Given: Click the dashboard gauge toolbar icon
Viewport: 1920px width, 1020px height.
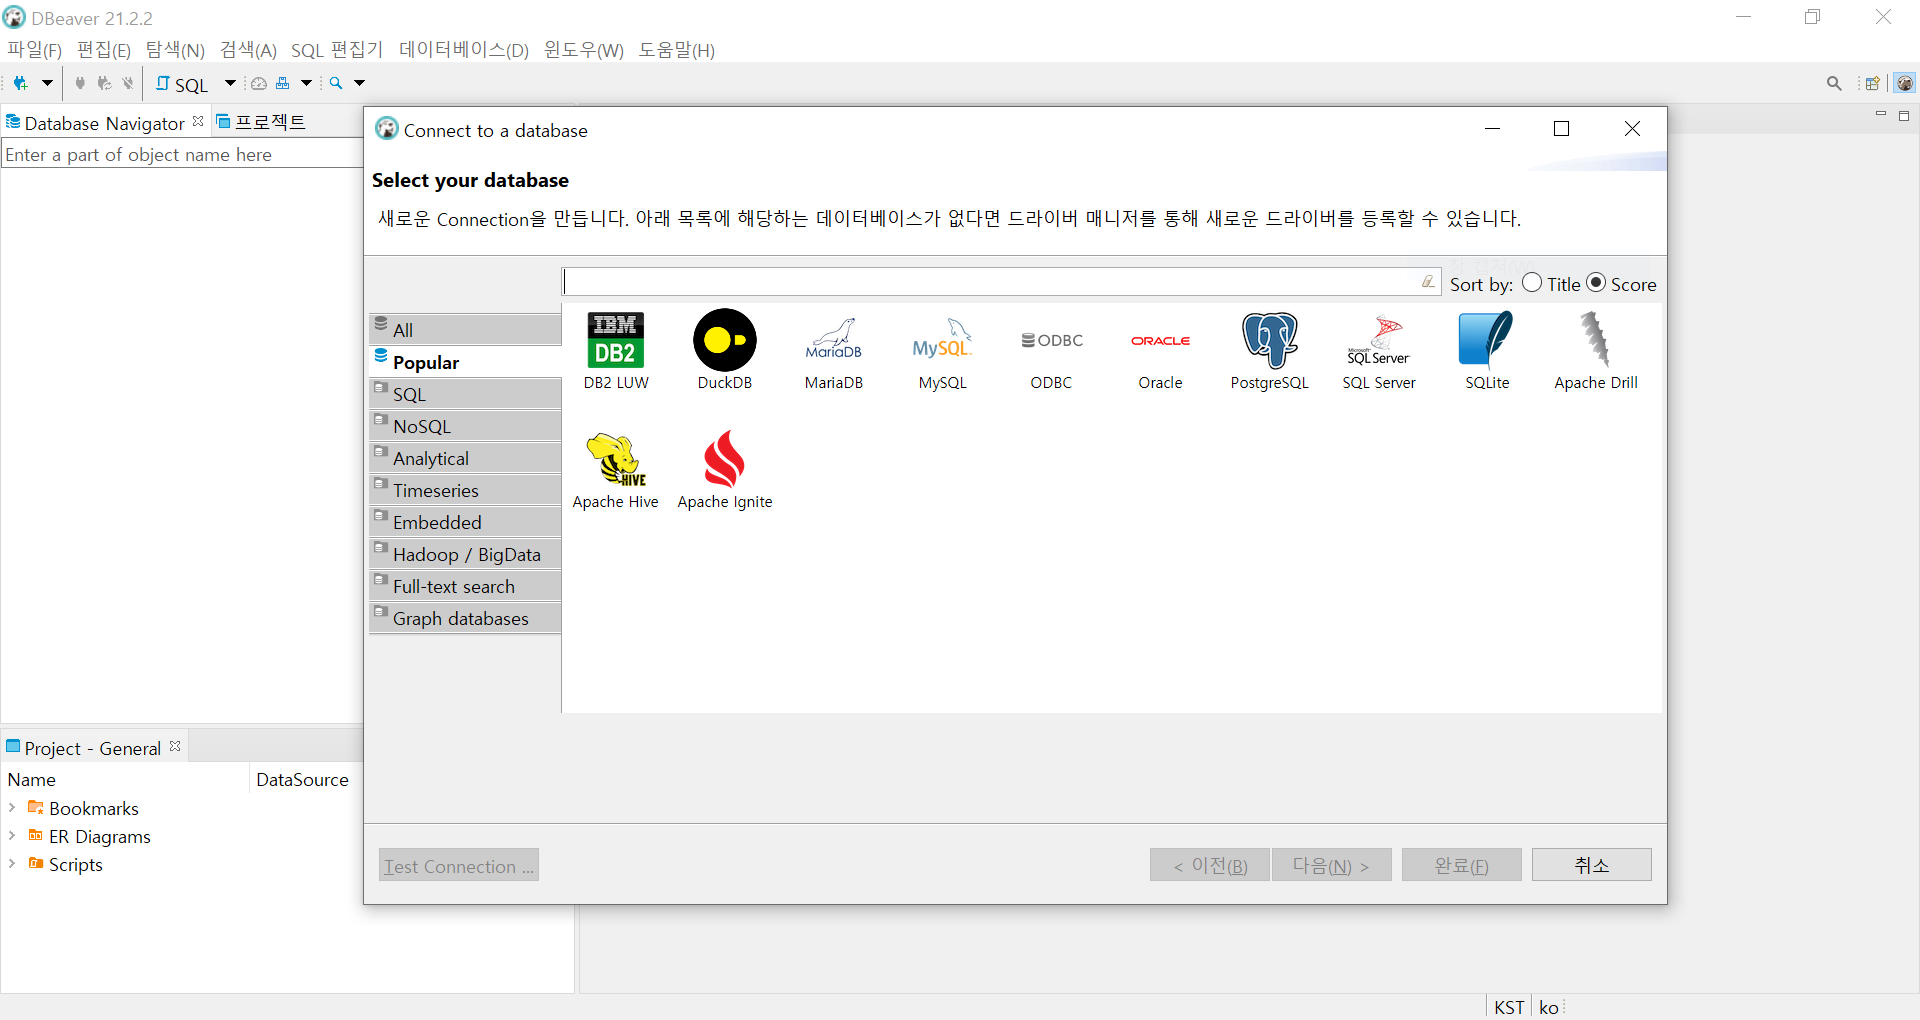Looking at the screenshot, I should pyautogui.click(x=259, y=83).
